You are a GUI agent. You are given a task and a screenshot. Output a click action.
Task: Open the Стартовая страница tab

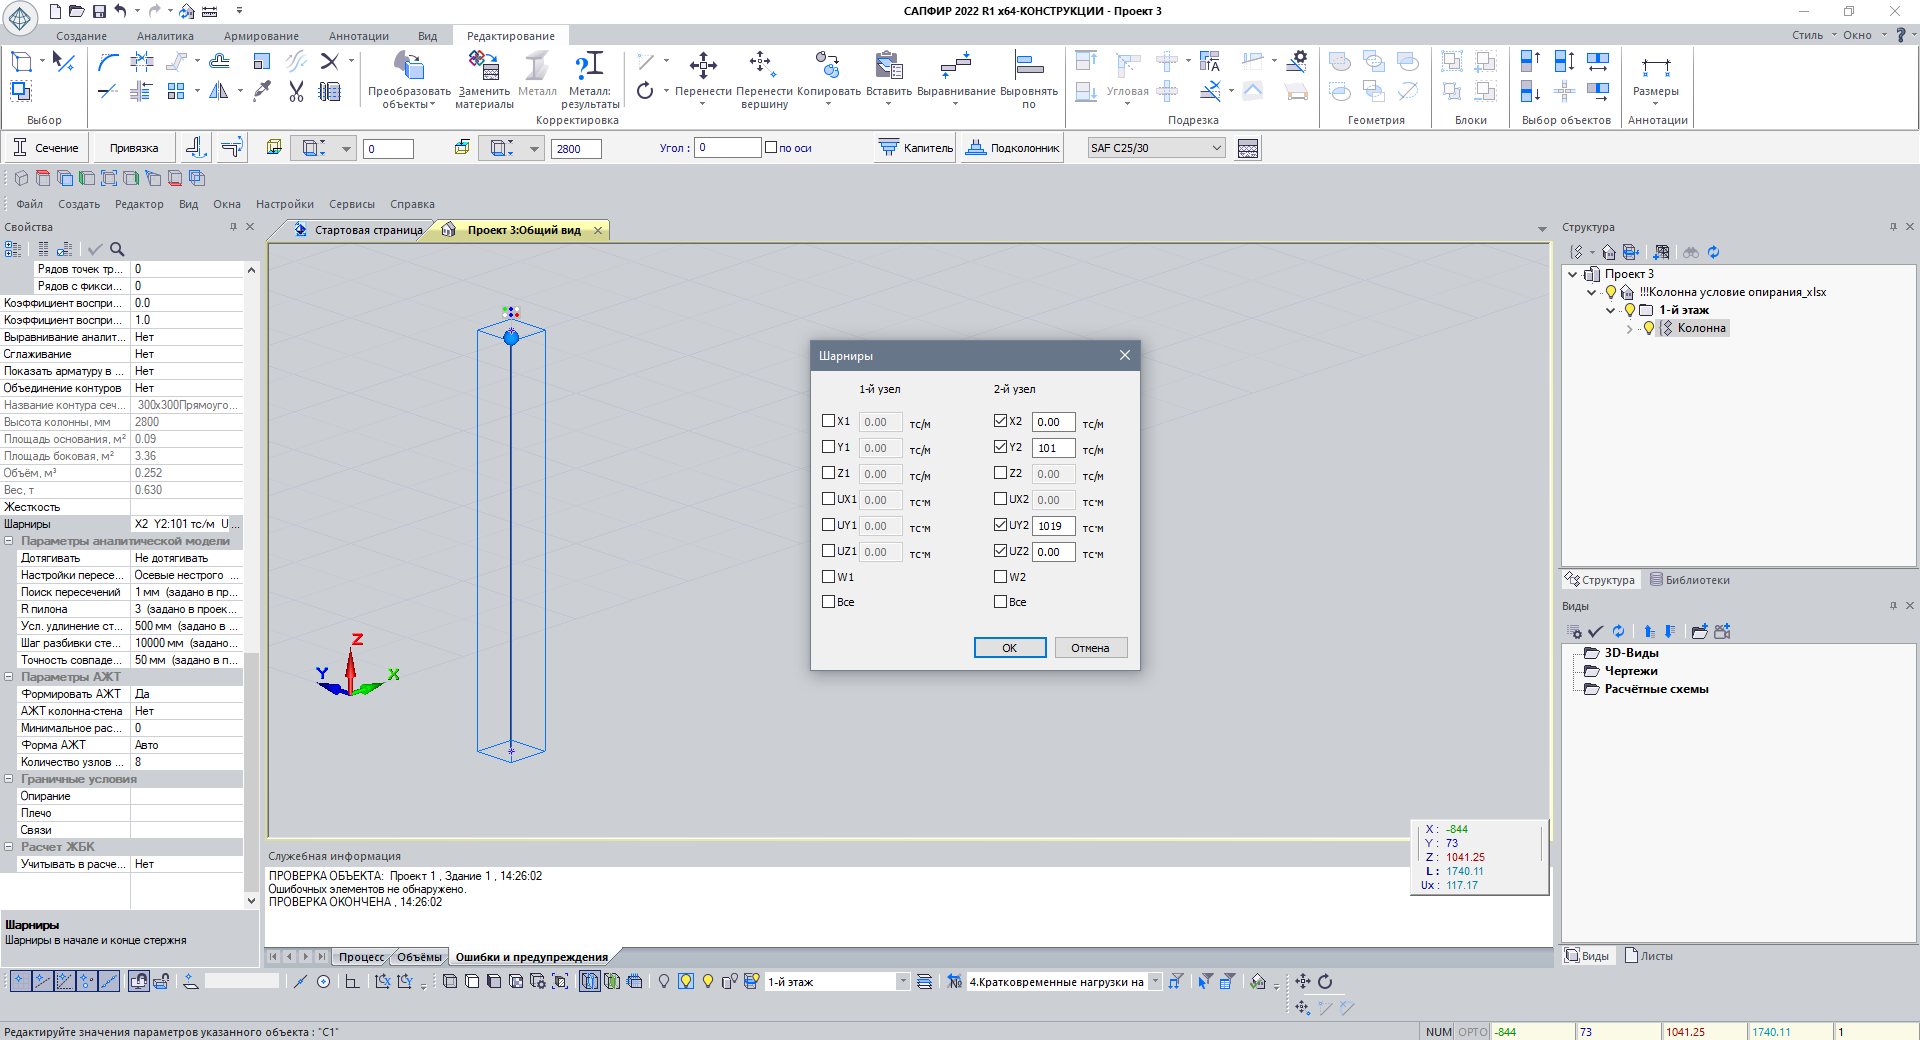(x=367, y=230)
